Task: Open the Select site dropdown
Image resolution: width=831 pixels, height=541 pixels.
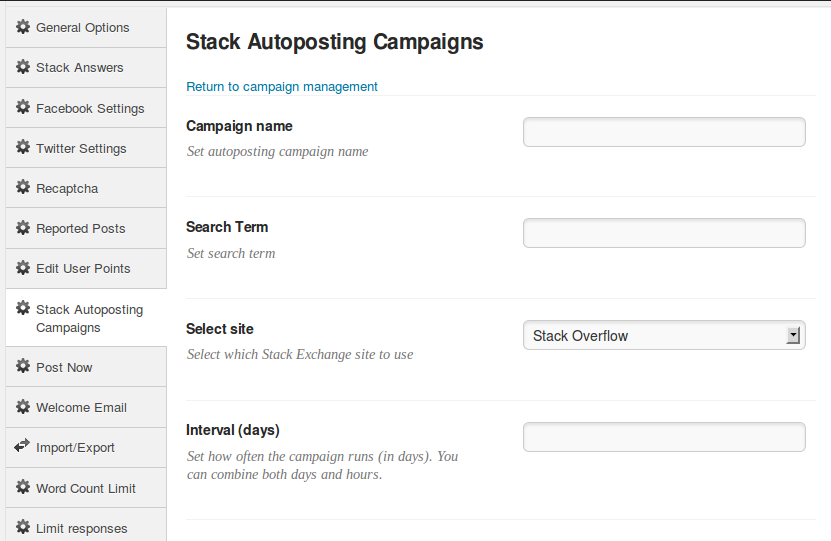Action: coord(664,335)
